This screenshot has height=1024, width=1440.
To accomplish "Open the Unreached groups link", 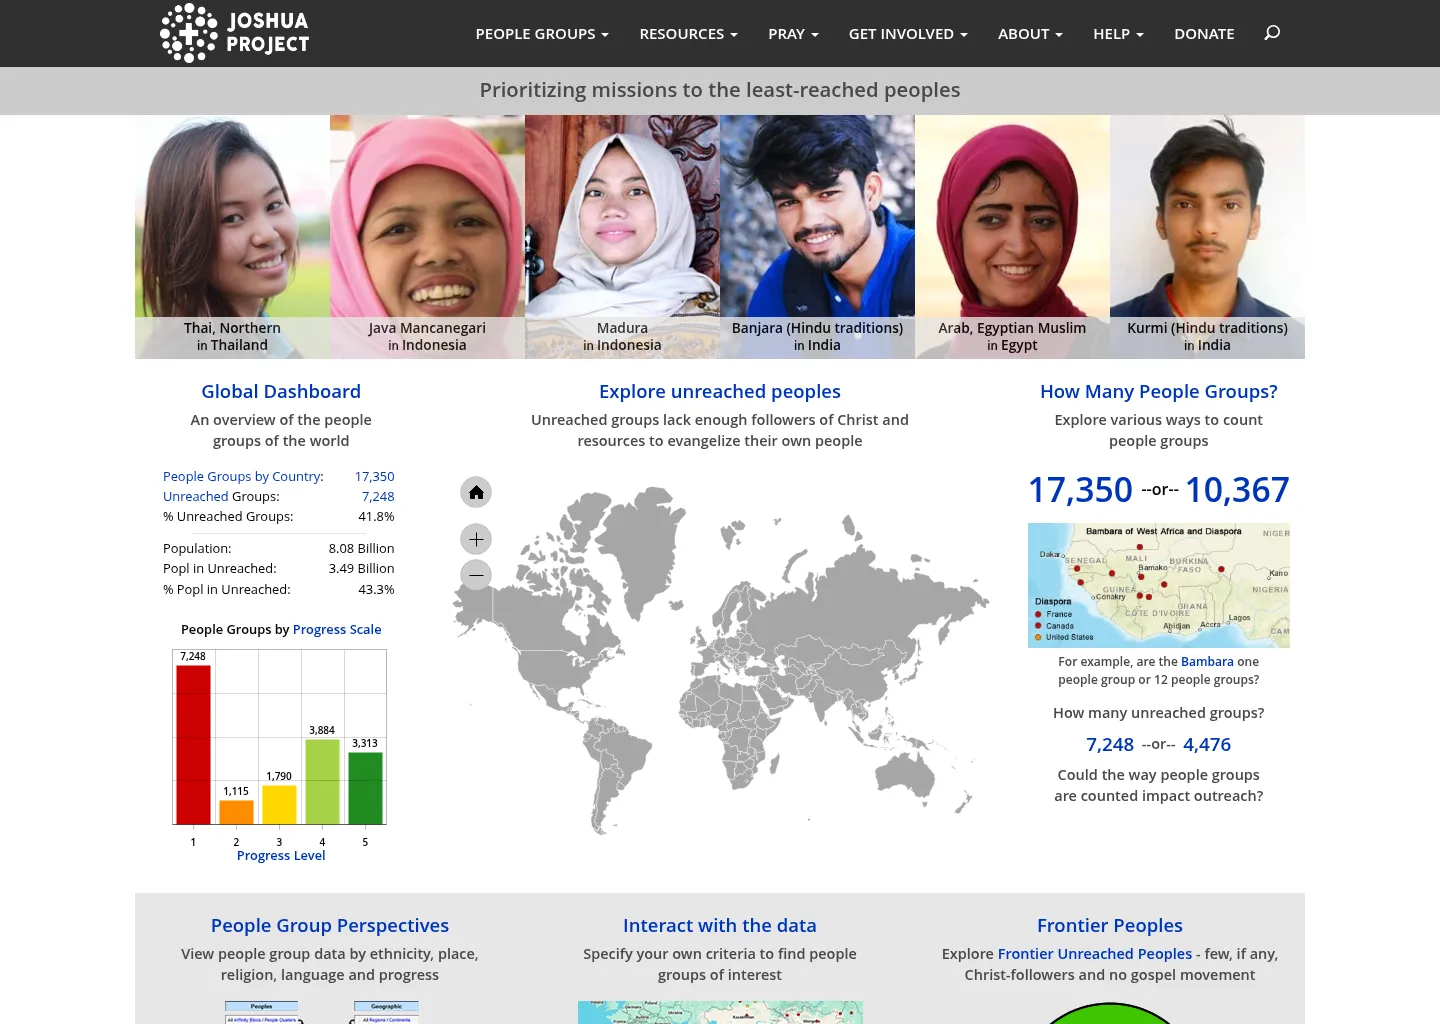I will coord(196,497).
